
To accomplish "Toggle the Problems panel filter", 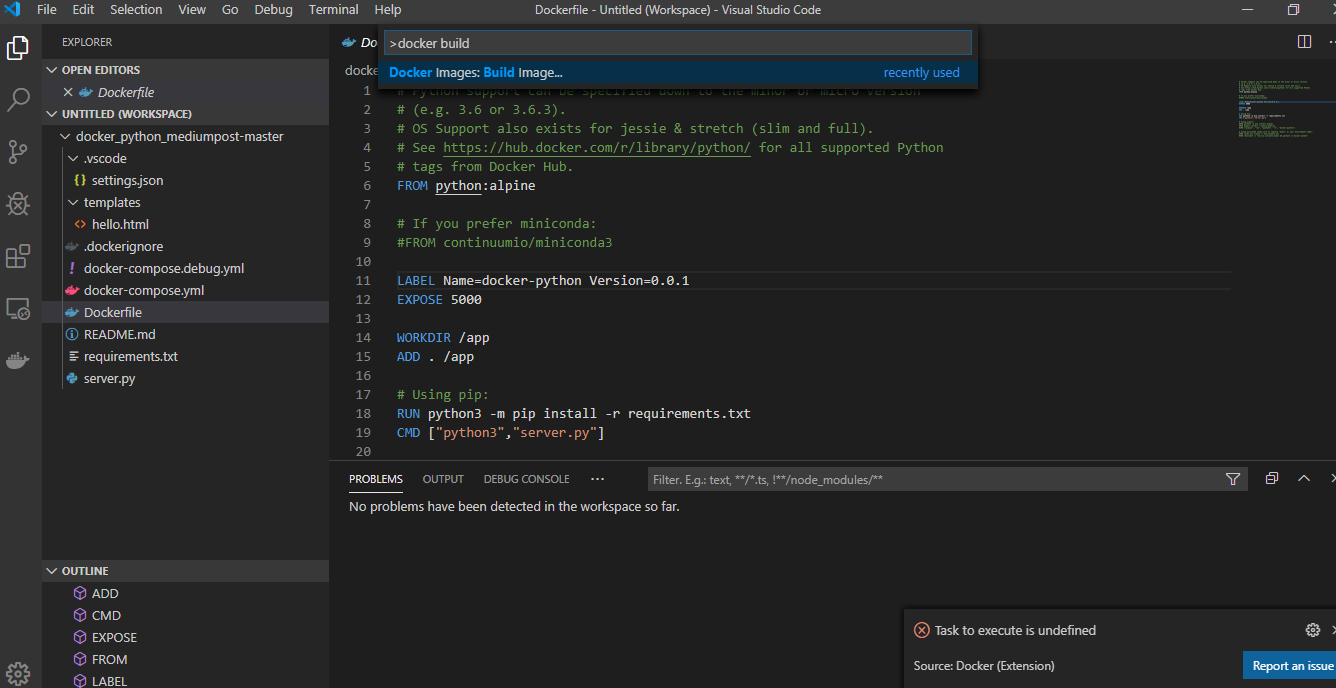I will pyautogui.click(x=1233, y=479).
